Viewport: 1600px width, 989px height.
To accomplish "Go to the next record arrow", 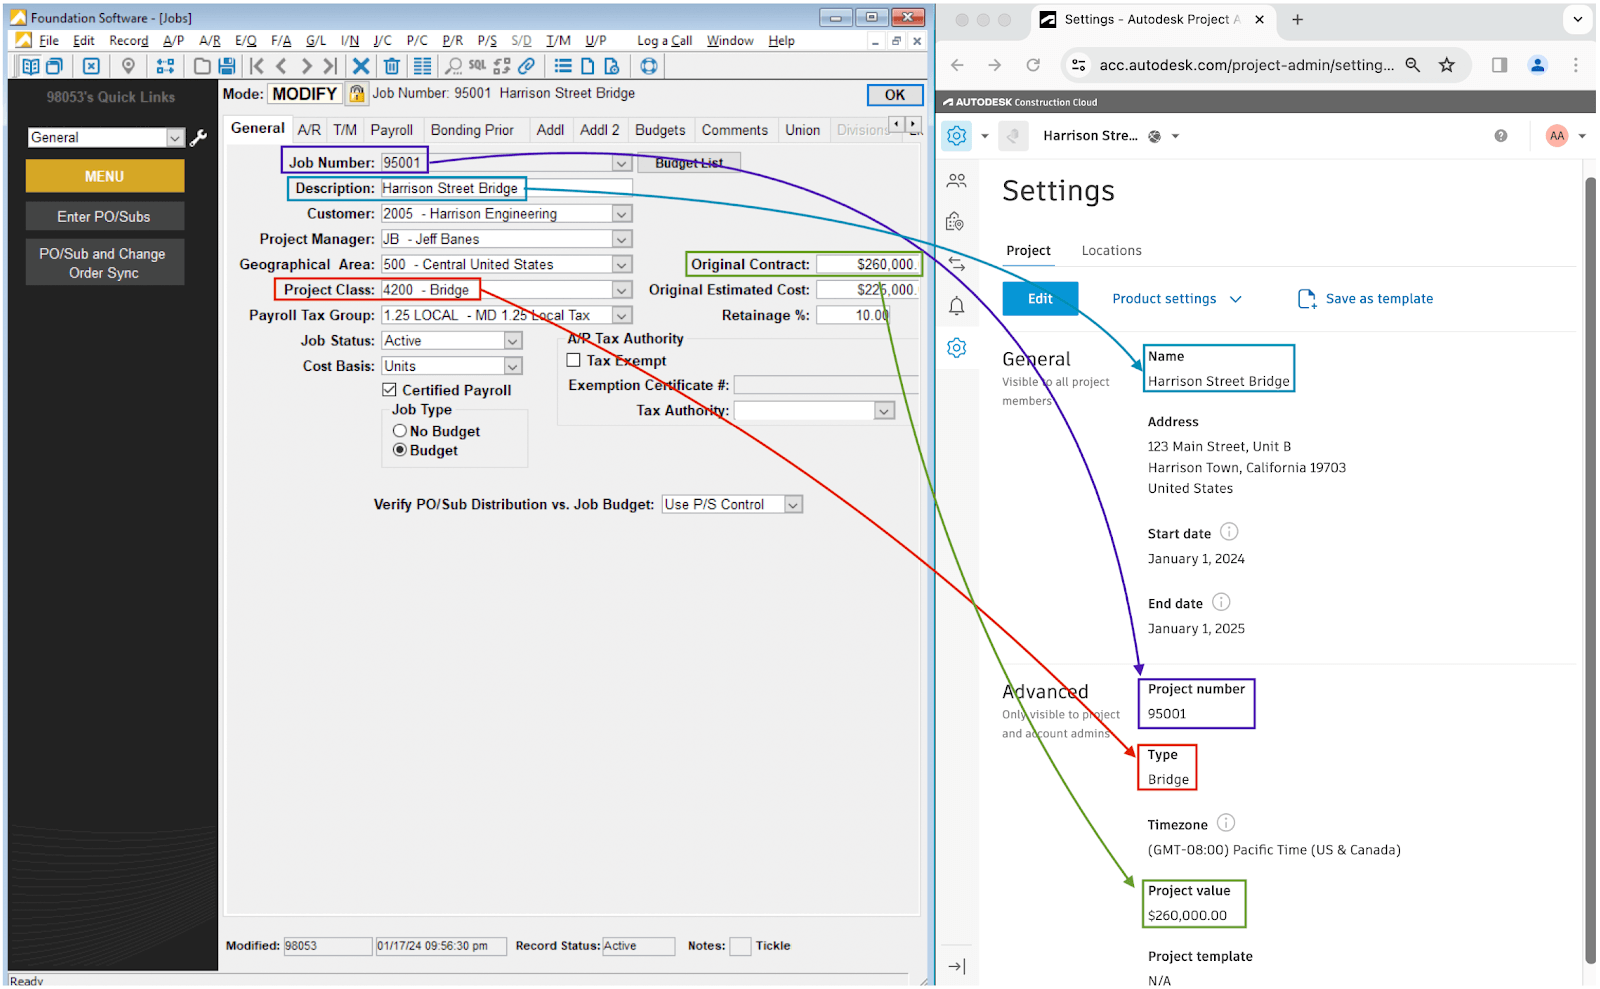I will [x=306, y=66].
